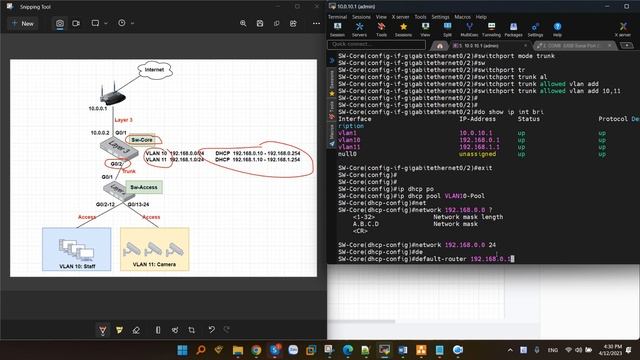Open Sessions star sidebar tab
Viewport: 640px width, 360px height.
click(x=332, y=84)
